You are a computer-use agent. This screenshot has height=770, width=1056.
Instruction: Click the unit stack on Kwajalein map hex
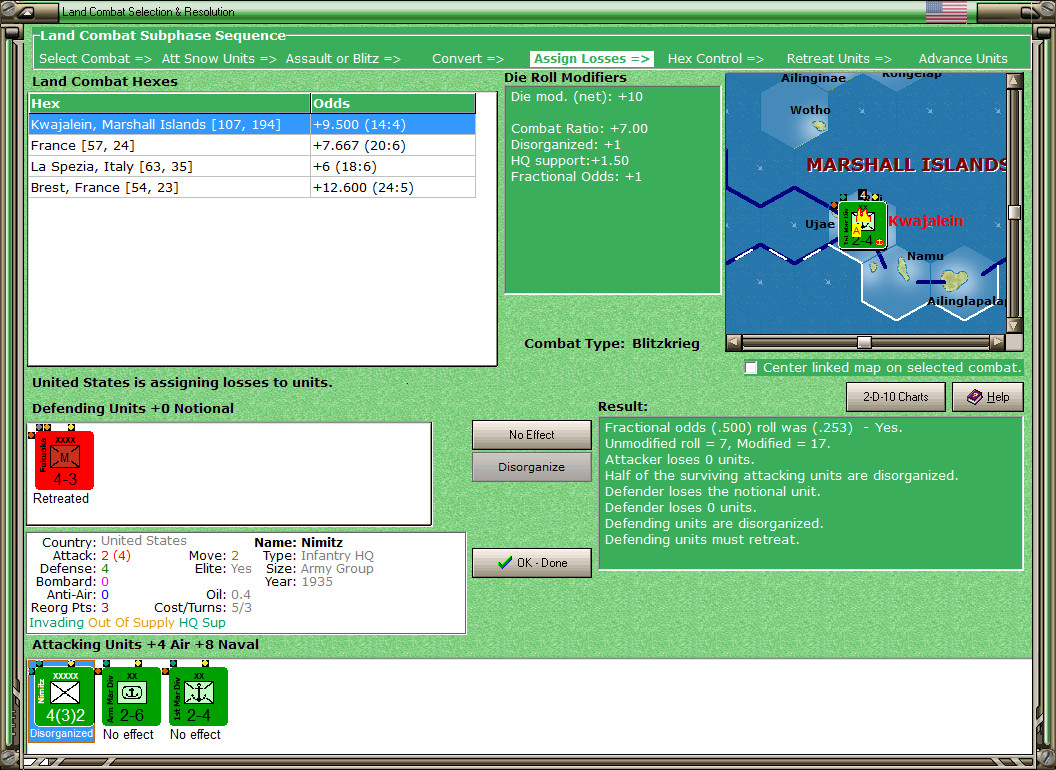tap(862, 226)
